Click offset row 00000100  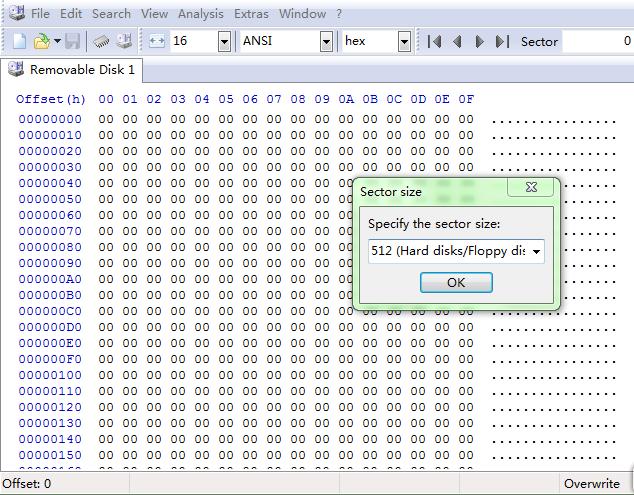tap(50, 375)
